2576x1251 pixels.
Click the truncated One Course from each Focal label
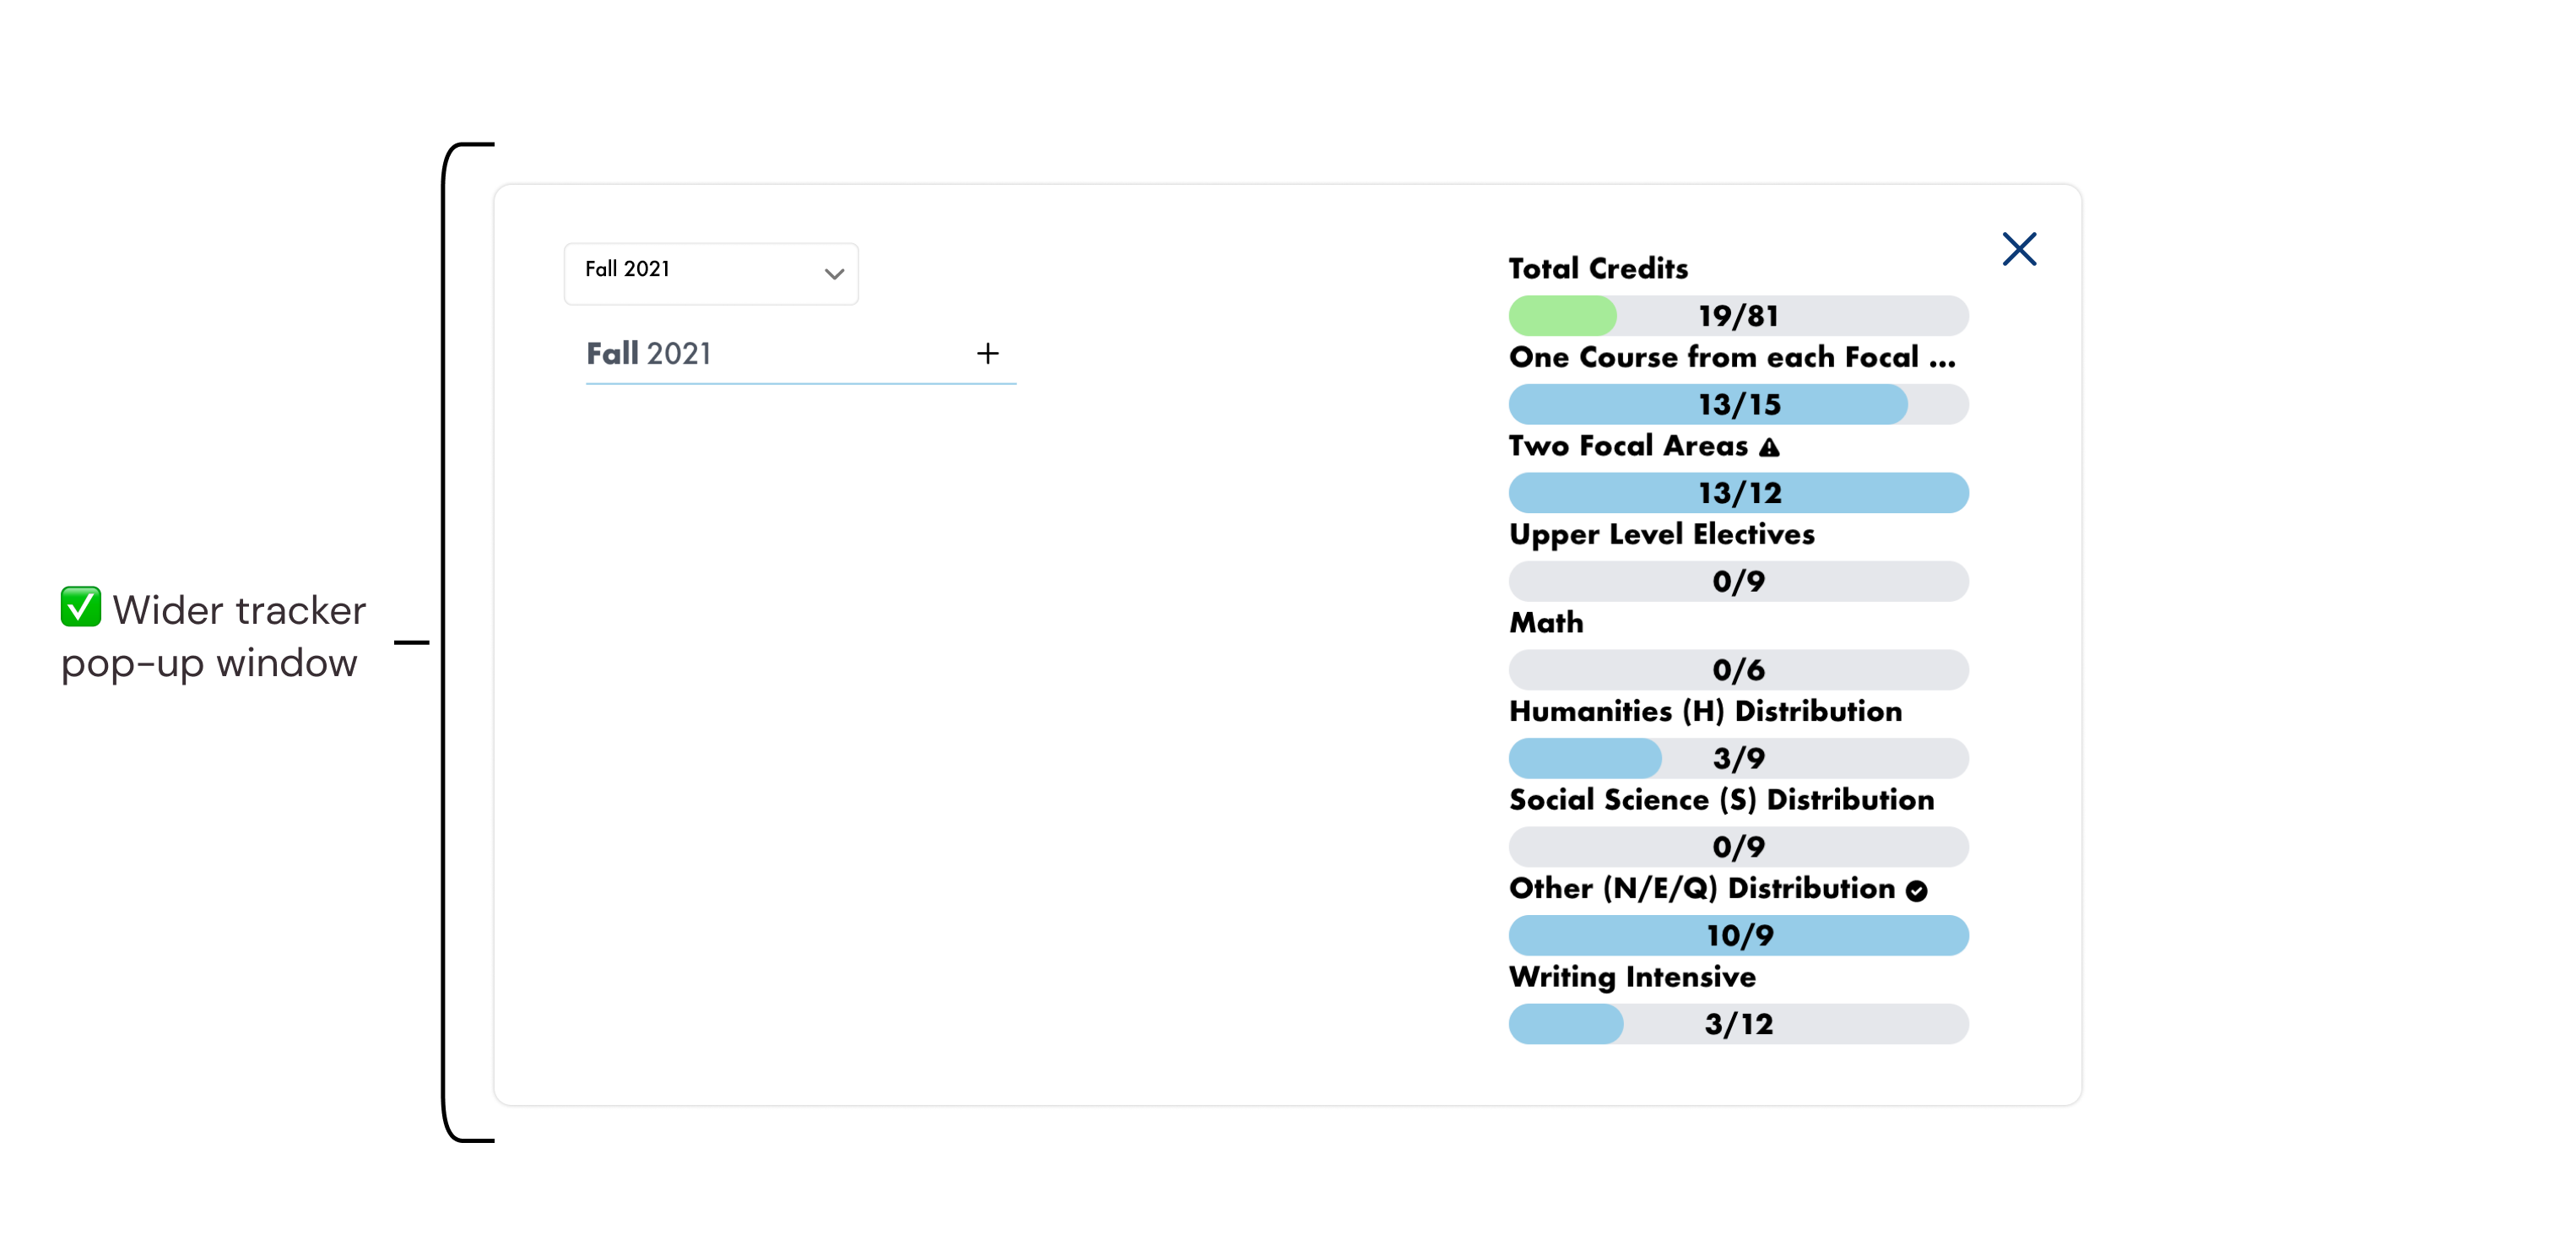(1731, 357)
